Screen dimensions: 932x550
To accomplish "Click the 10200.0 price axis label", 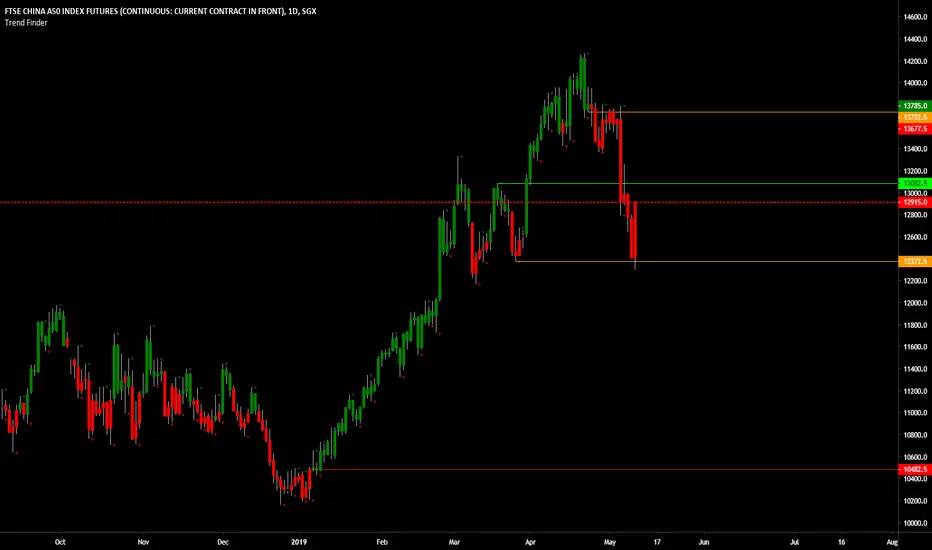I will click(x=916, y=501).
